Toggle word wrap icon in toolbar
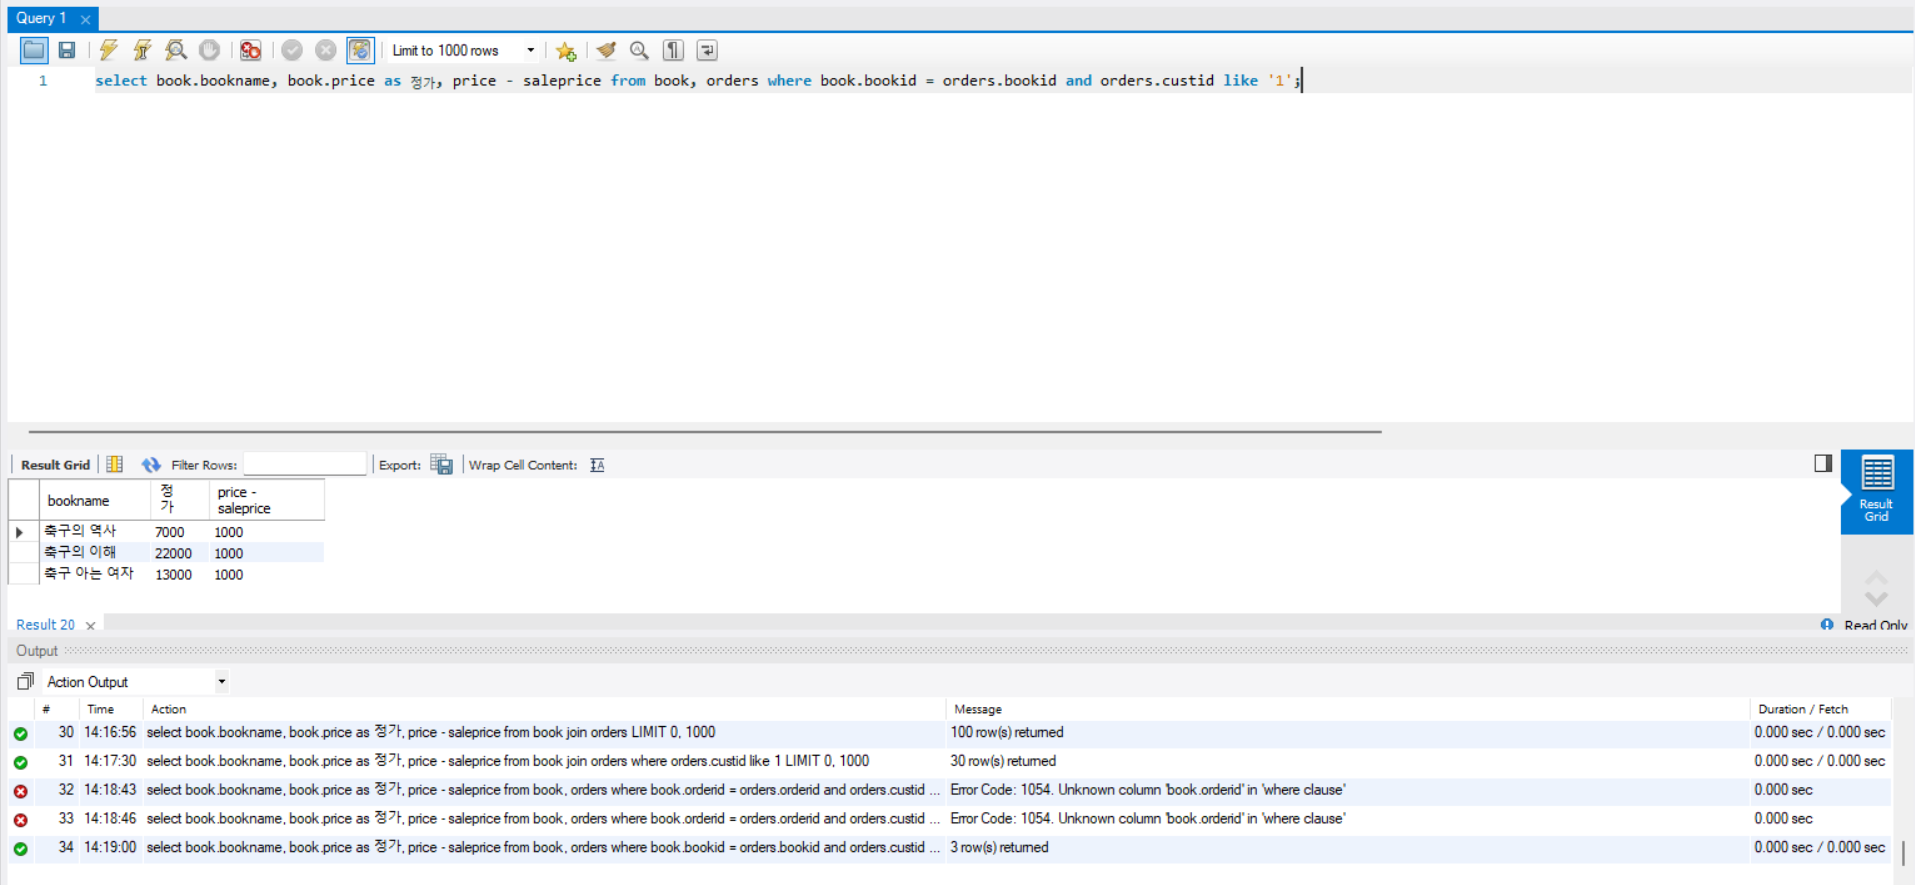This screenshot has width=1915, height=885. coord(707,50)
